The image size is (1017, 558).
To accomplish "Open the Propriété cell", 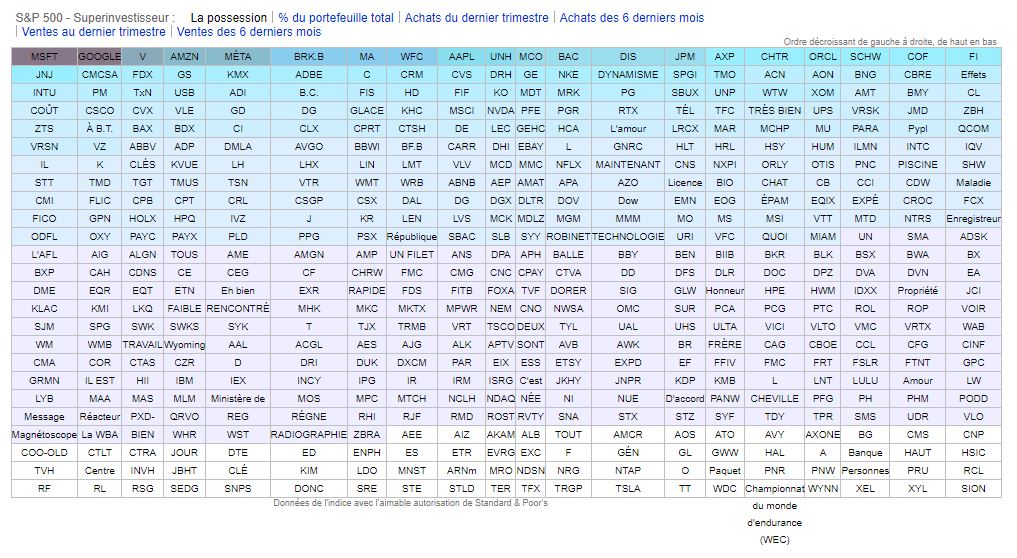I will pos(917,291).
